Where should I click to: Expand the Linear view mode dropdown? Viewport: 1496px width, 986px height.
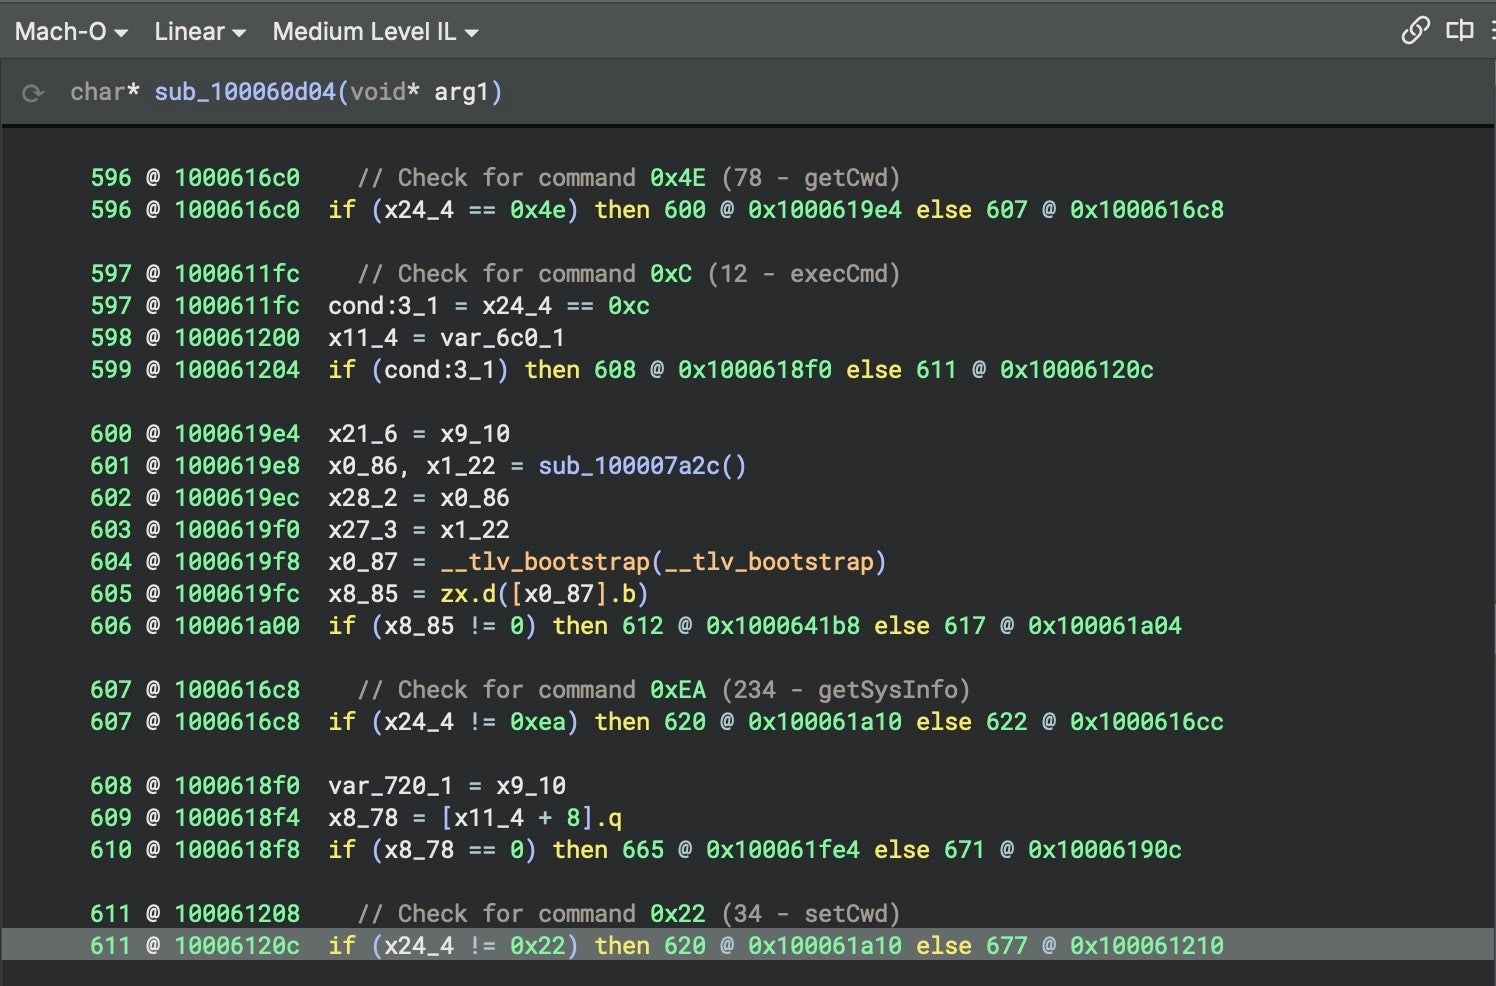click(x=200, y=32)
